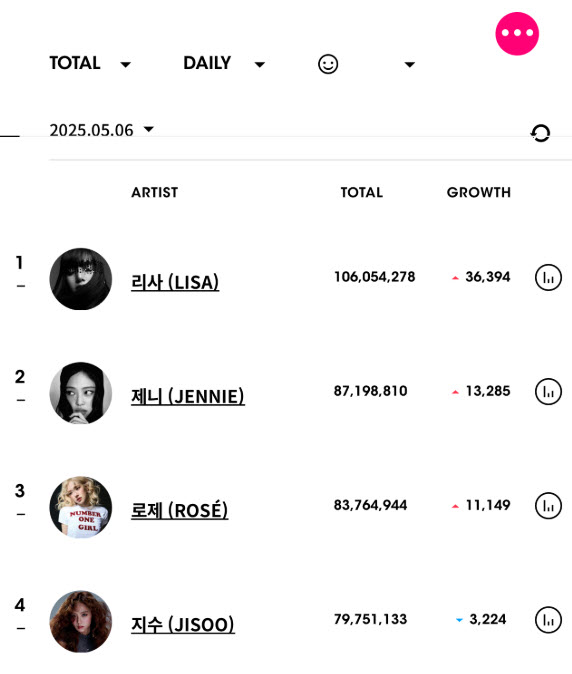Viewport: 572px width, 674px height.
Task: Click JISOO's profile thumbnail
Action: coord(81,621)
